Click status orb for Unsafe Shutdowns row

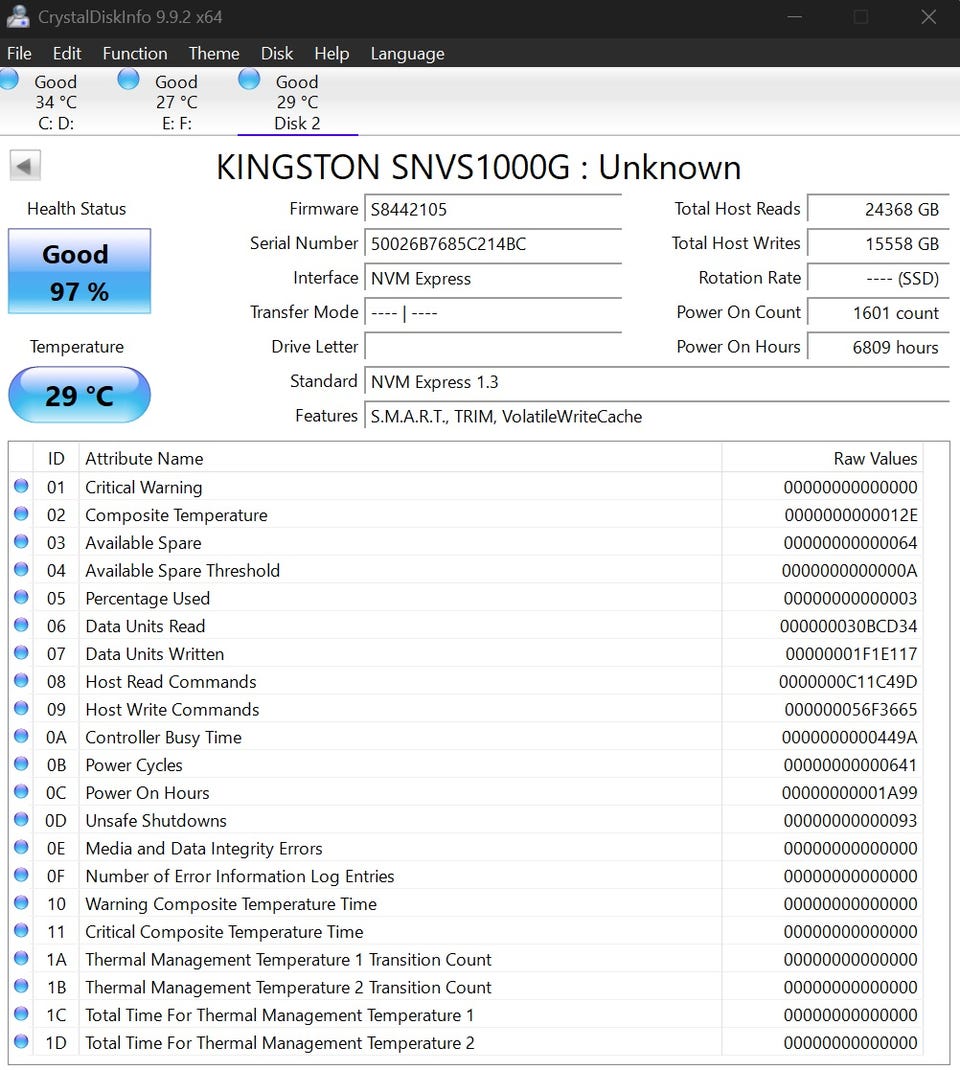[x=21, y=820]
